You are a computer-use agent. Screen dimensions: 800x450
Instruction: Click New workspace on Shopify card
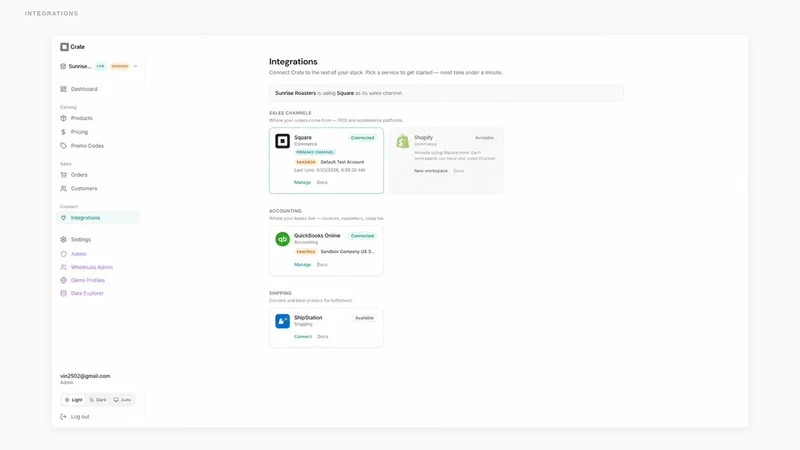(431, 171)
